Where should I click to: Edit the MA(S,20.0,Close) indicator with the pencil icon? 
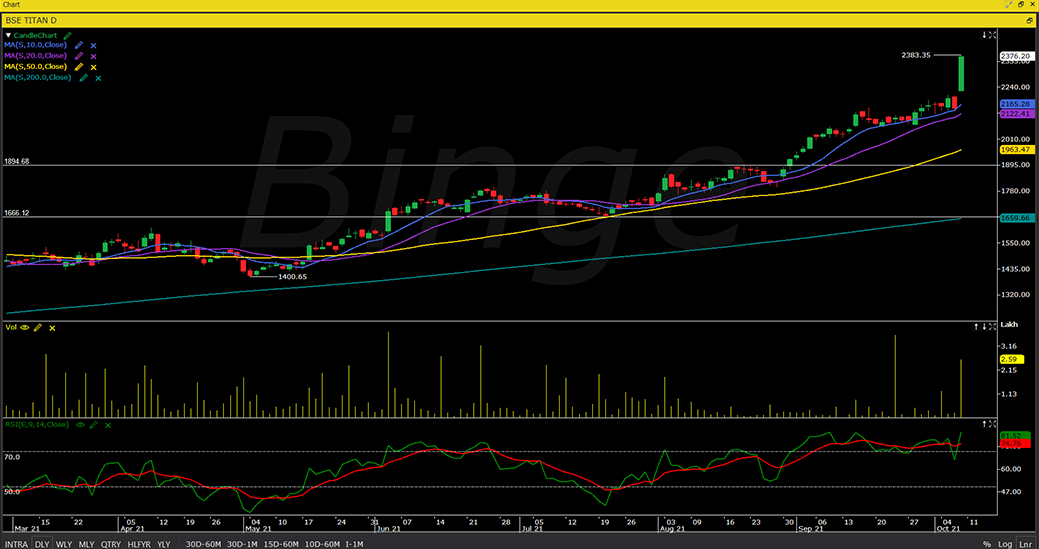click(80, 56)
